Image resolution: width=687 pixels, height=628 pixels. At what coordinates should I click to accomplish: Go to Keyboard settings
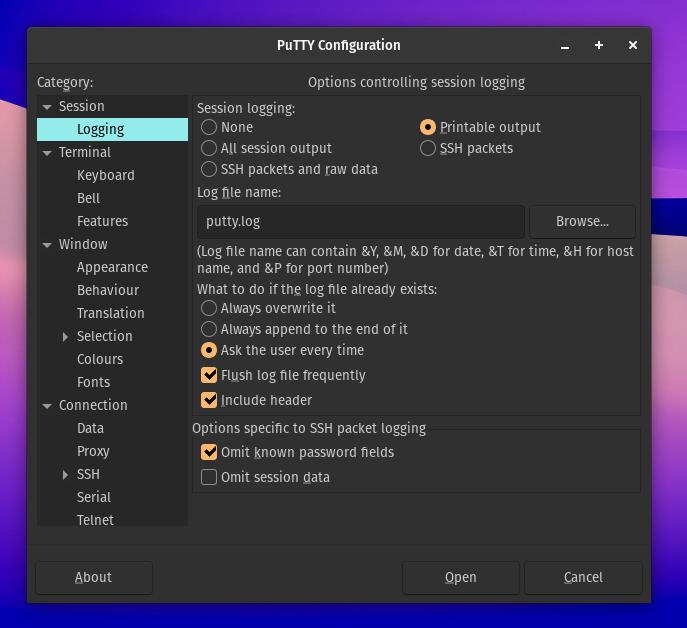[x=106, y=175]
